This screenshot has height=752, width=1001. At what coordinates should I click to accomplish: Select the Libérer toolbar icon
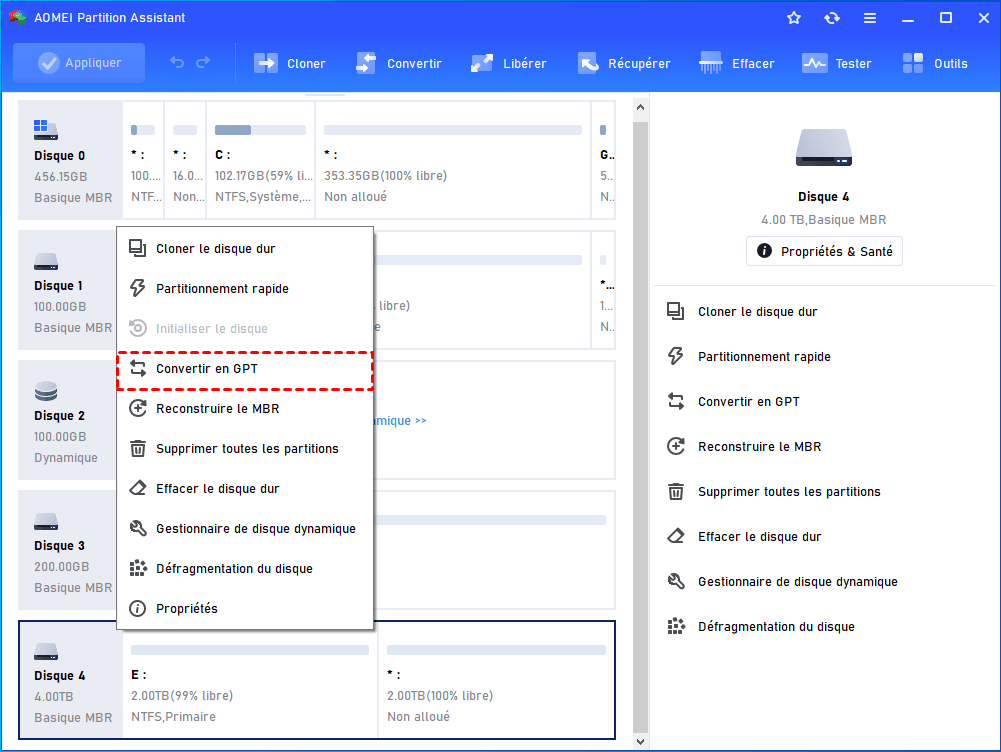[x=482, y=63]
